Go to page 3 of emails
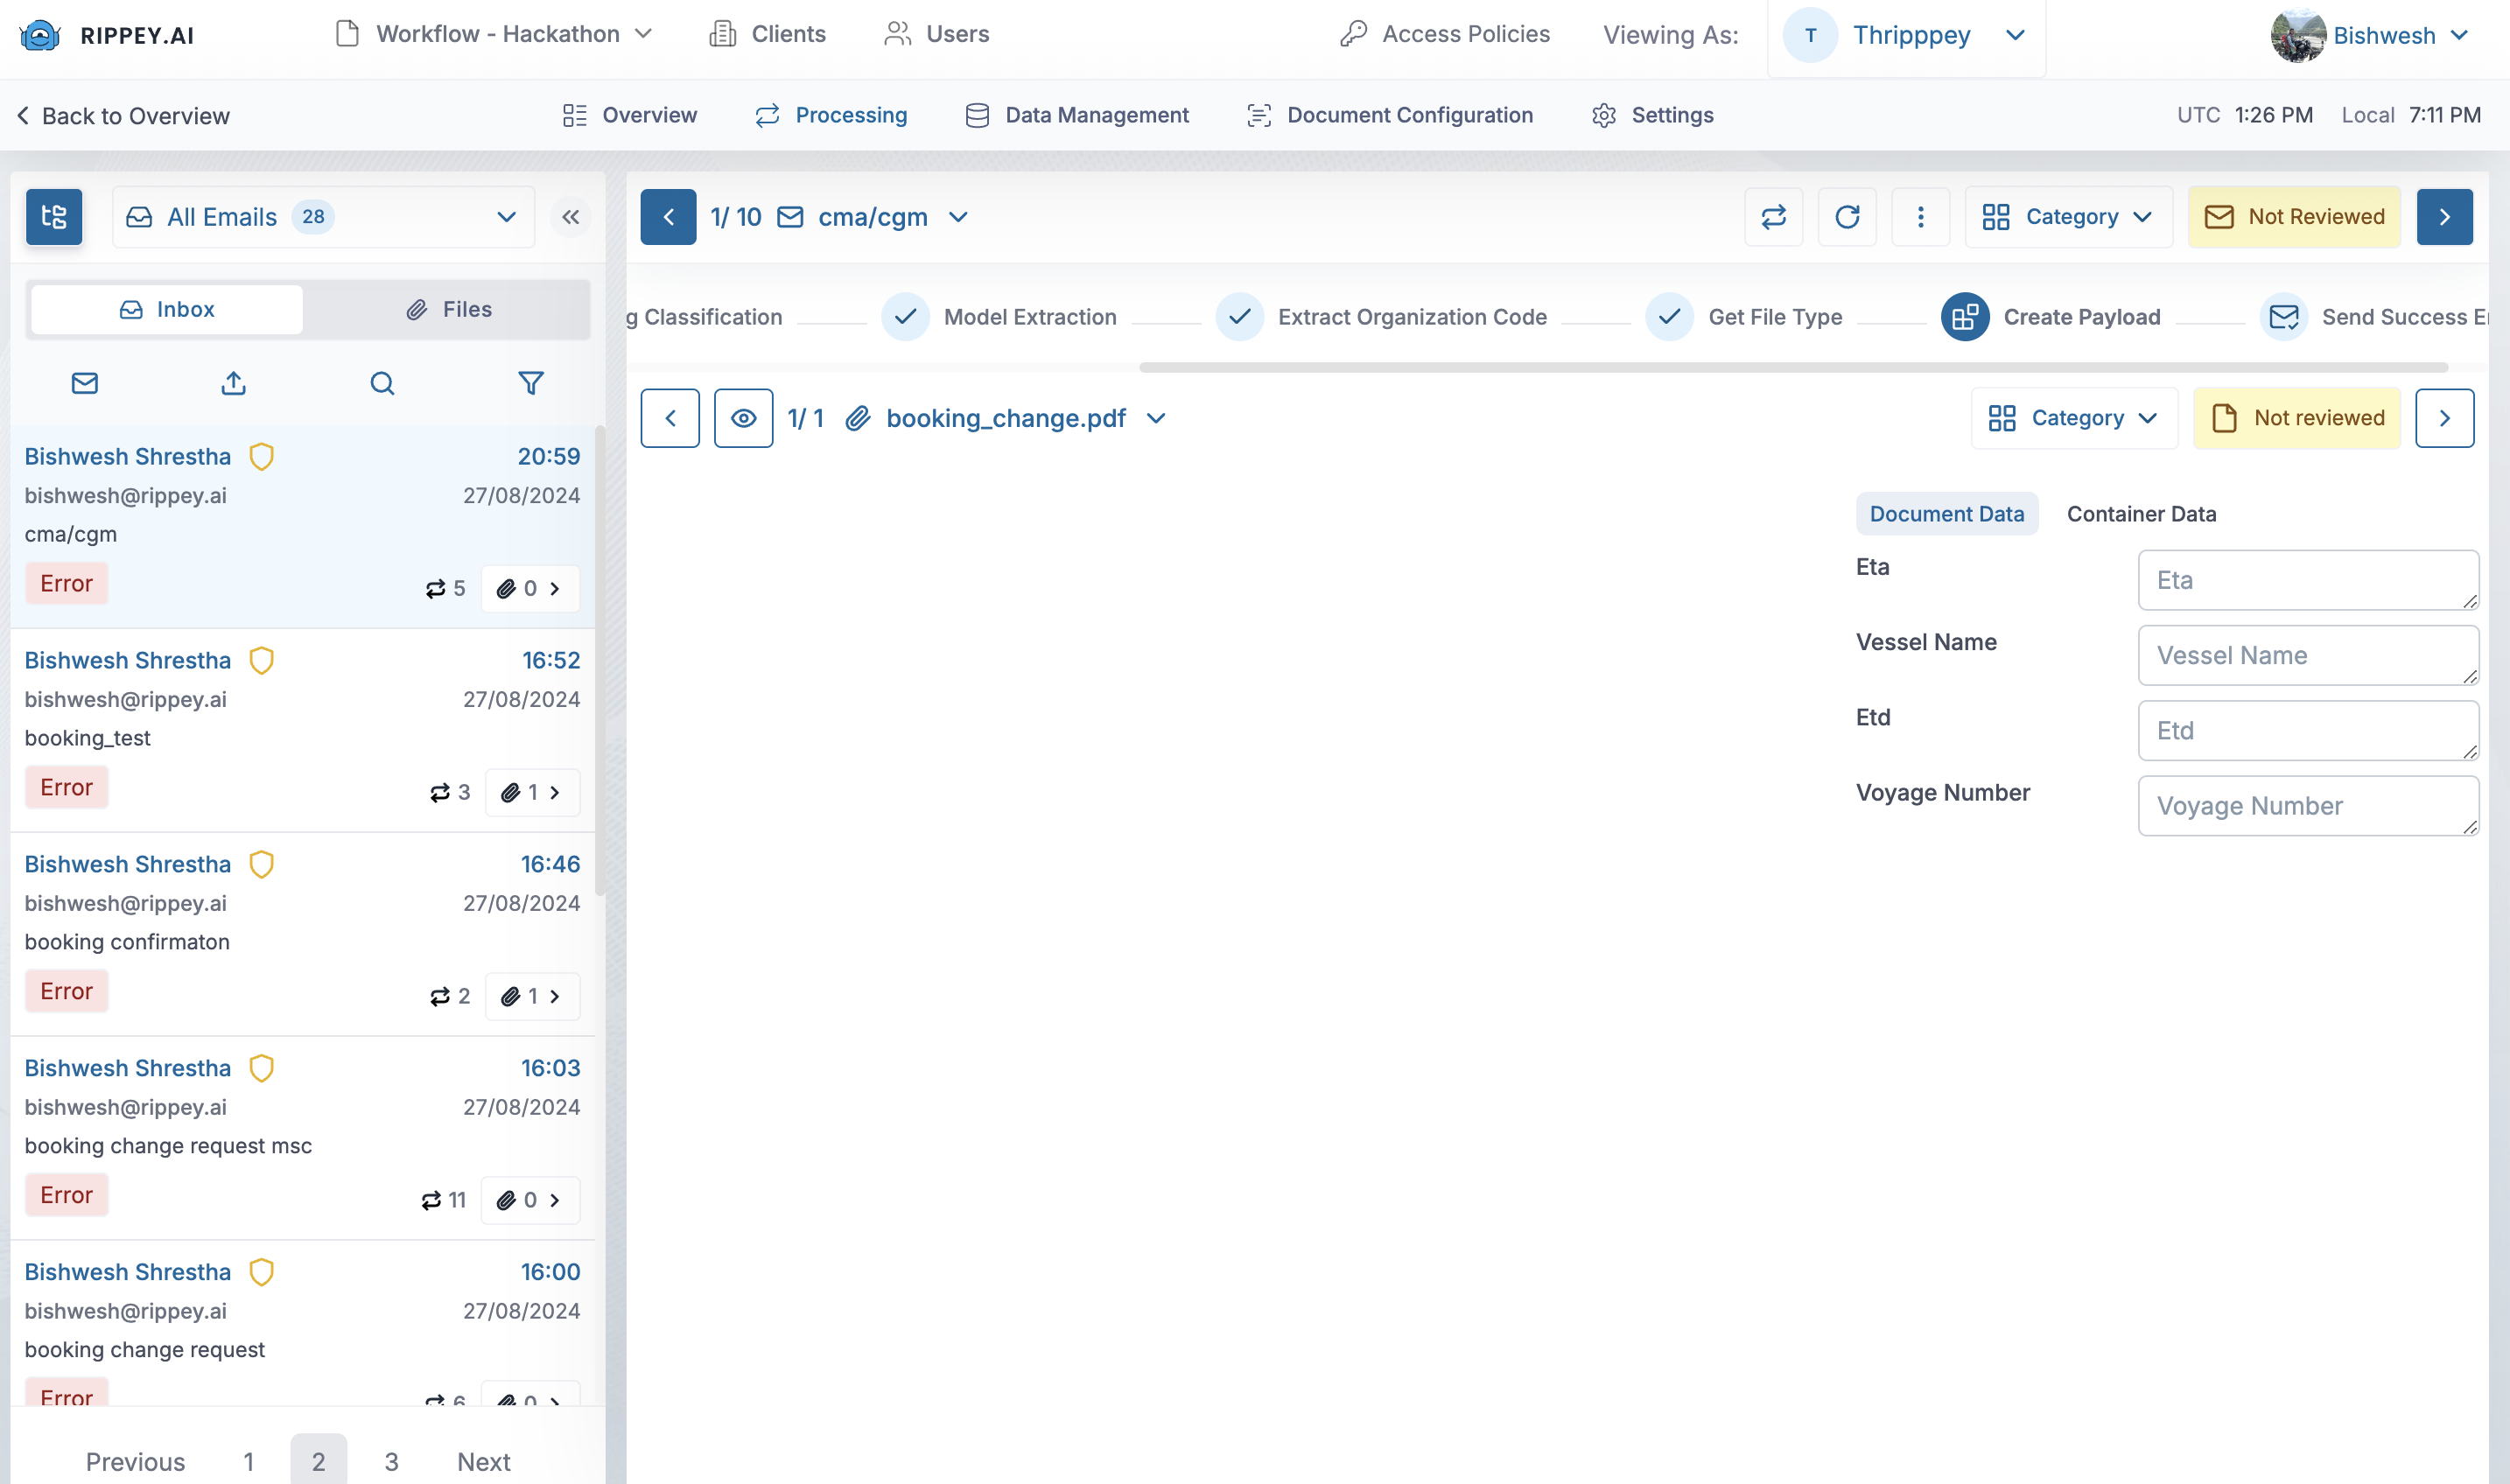The height and width of the screenshot is (1484, 2510). tap(391, 1461)
